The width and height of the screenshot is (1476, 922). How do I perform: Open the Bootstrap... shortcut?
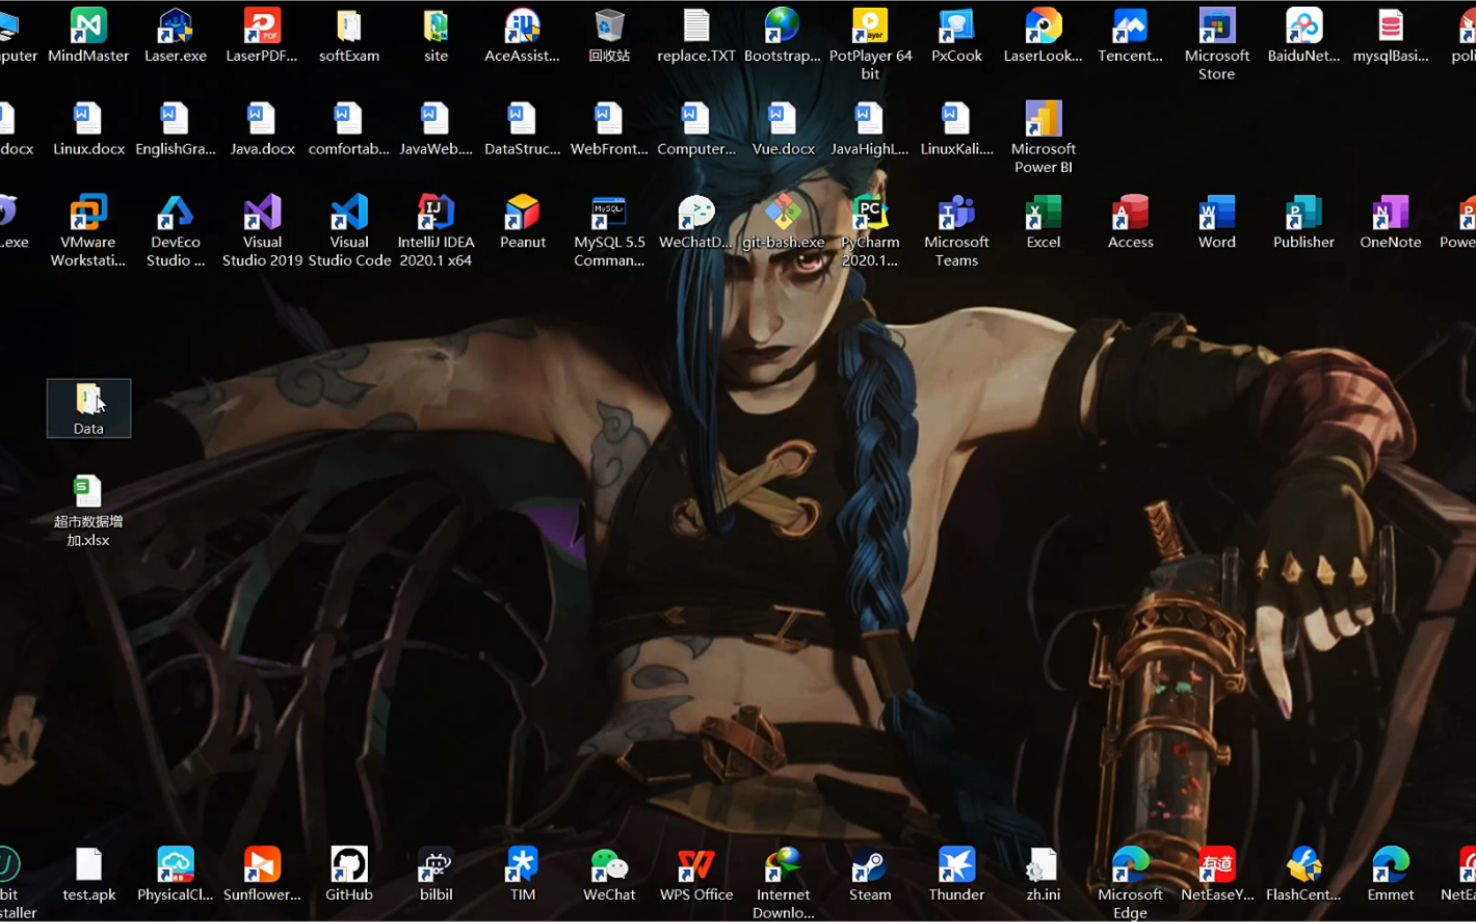(783, 34)
